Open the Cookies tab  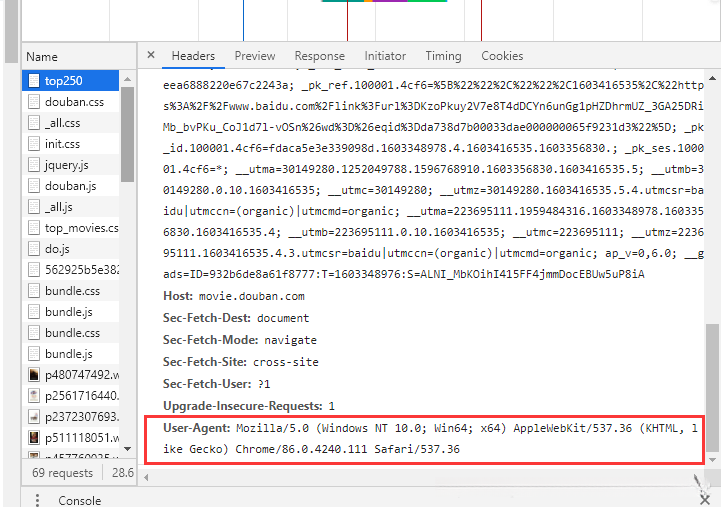coord(502,56)
